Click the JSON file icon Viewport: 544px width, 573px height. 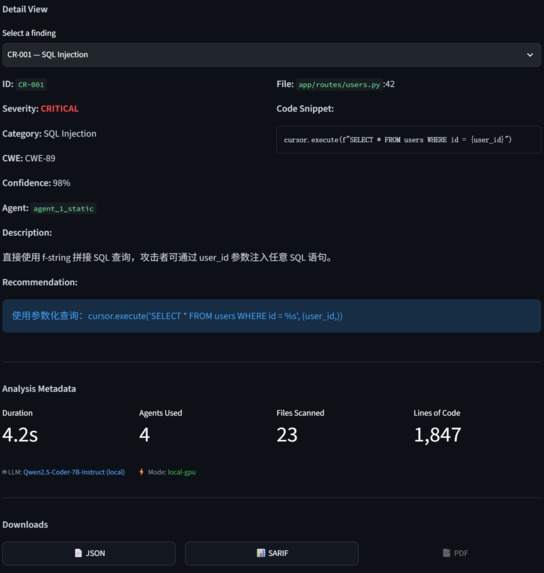[x=78, y=553]
